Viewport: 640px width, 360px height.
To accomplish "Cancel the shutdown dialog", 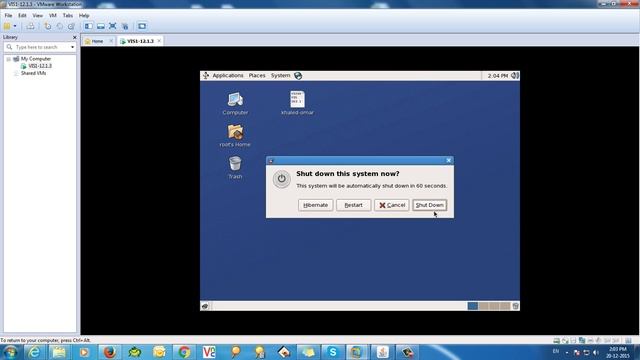I will [x=391, y=205].
